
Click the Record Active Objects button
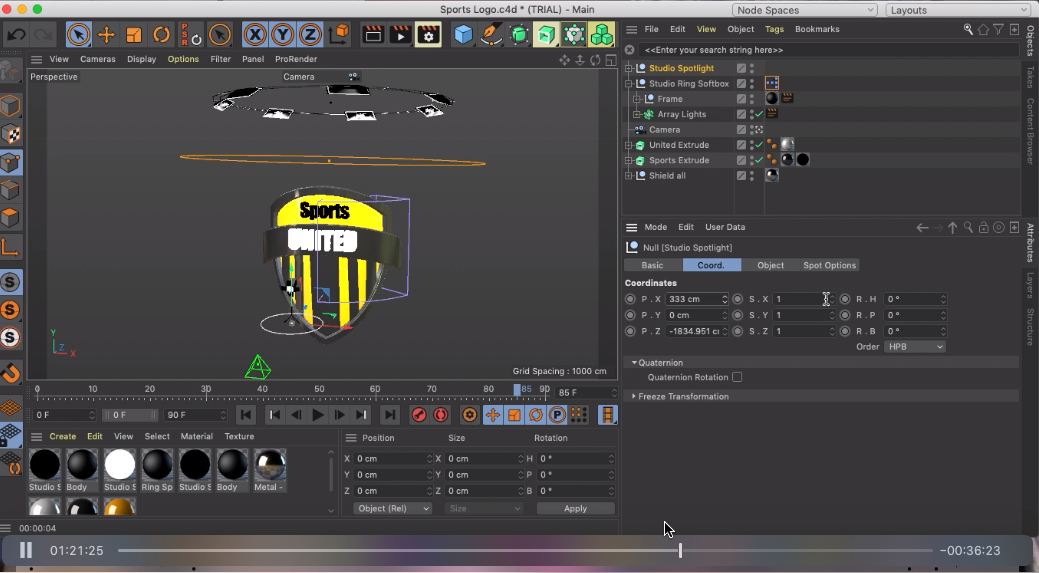click(x=419, y=415)
